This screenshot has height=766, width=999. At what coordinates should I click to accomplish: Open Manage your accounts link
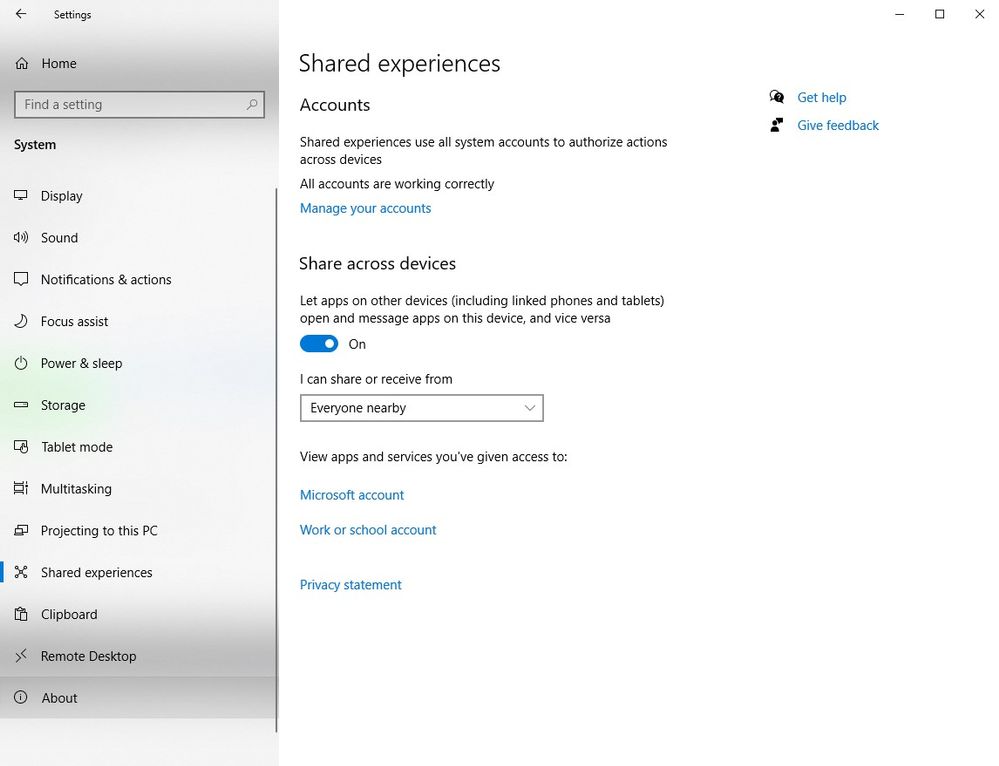click(365, 208)
